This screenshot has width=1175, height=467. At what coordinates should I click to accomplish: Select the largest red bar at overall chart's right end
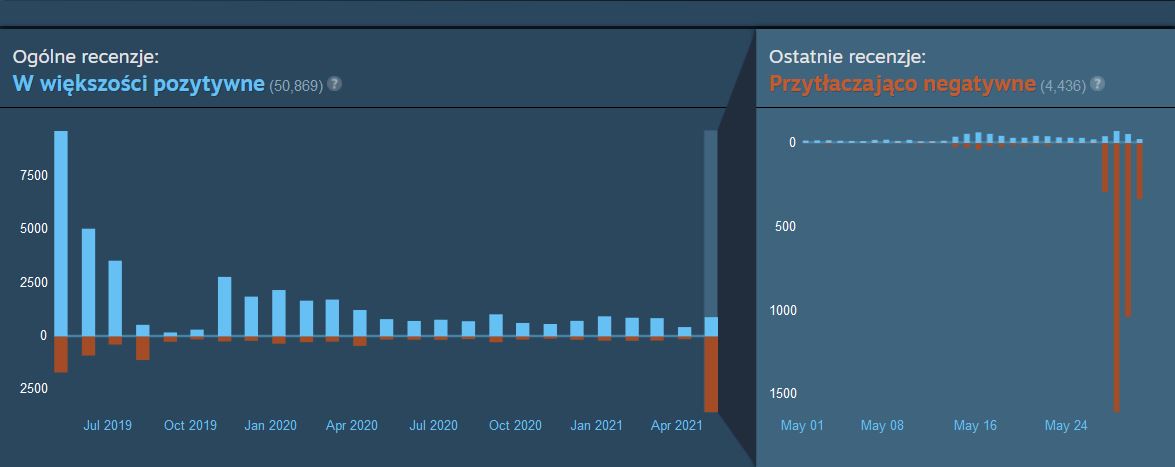click(711, 374)
